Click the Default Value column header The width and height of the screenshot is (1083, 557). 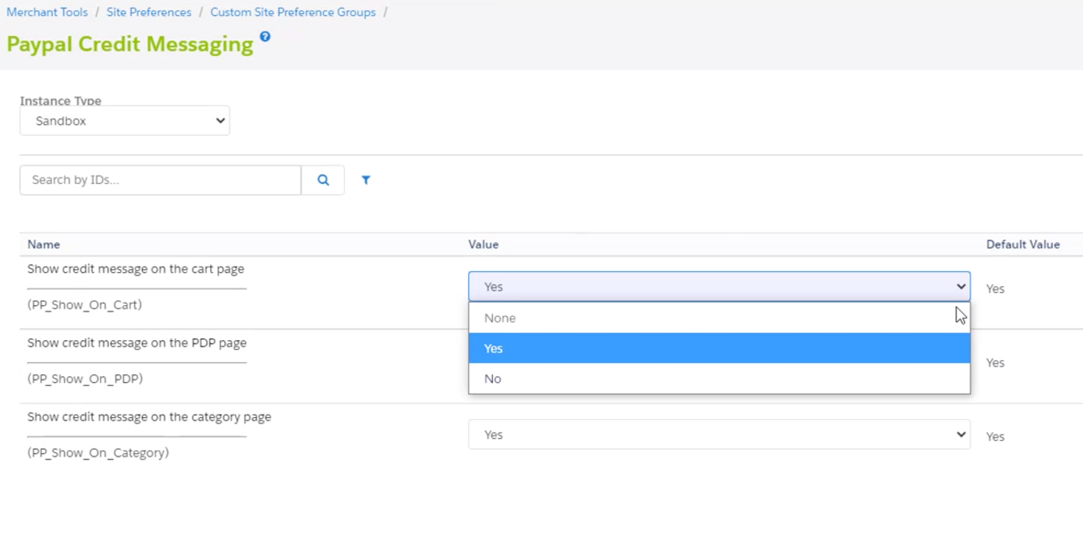coord(1022,244)
